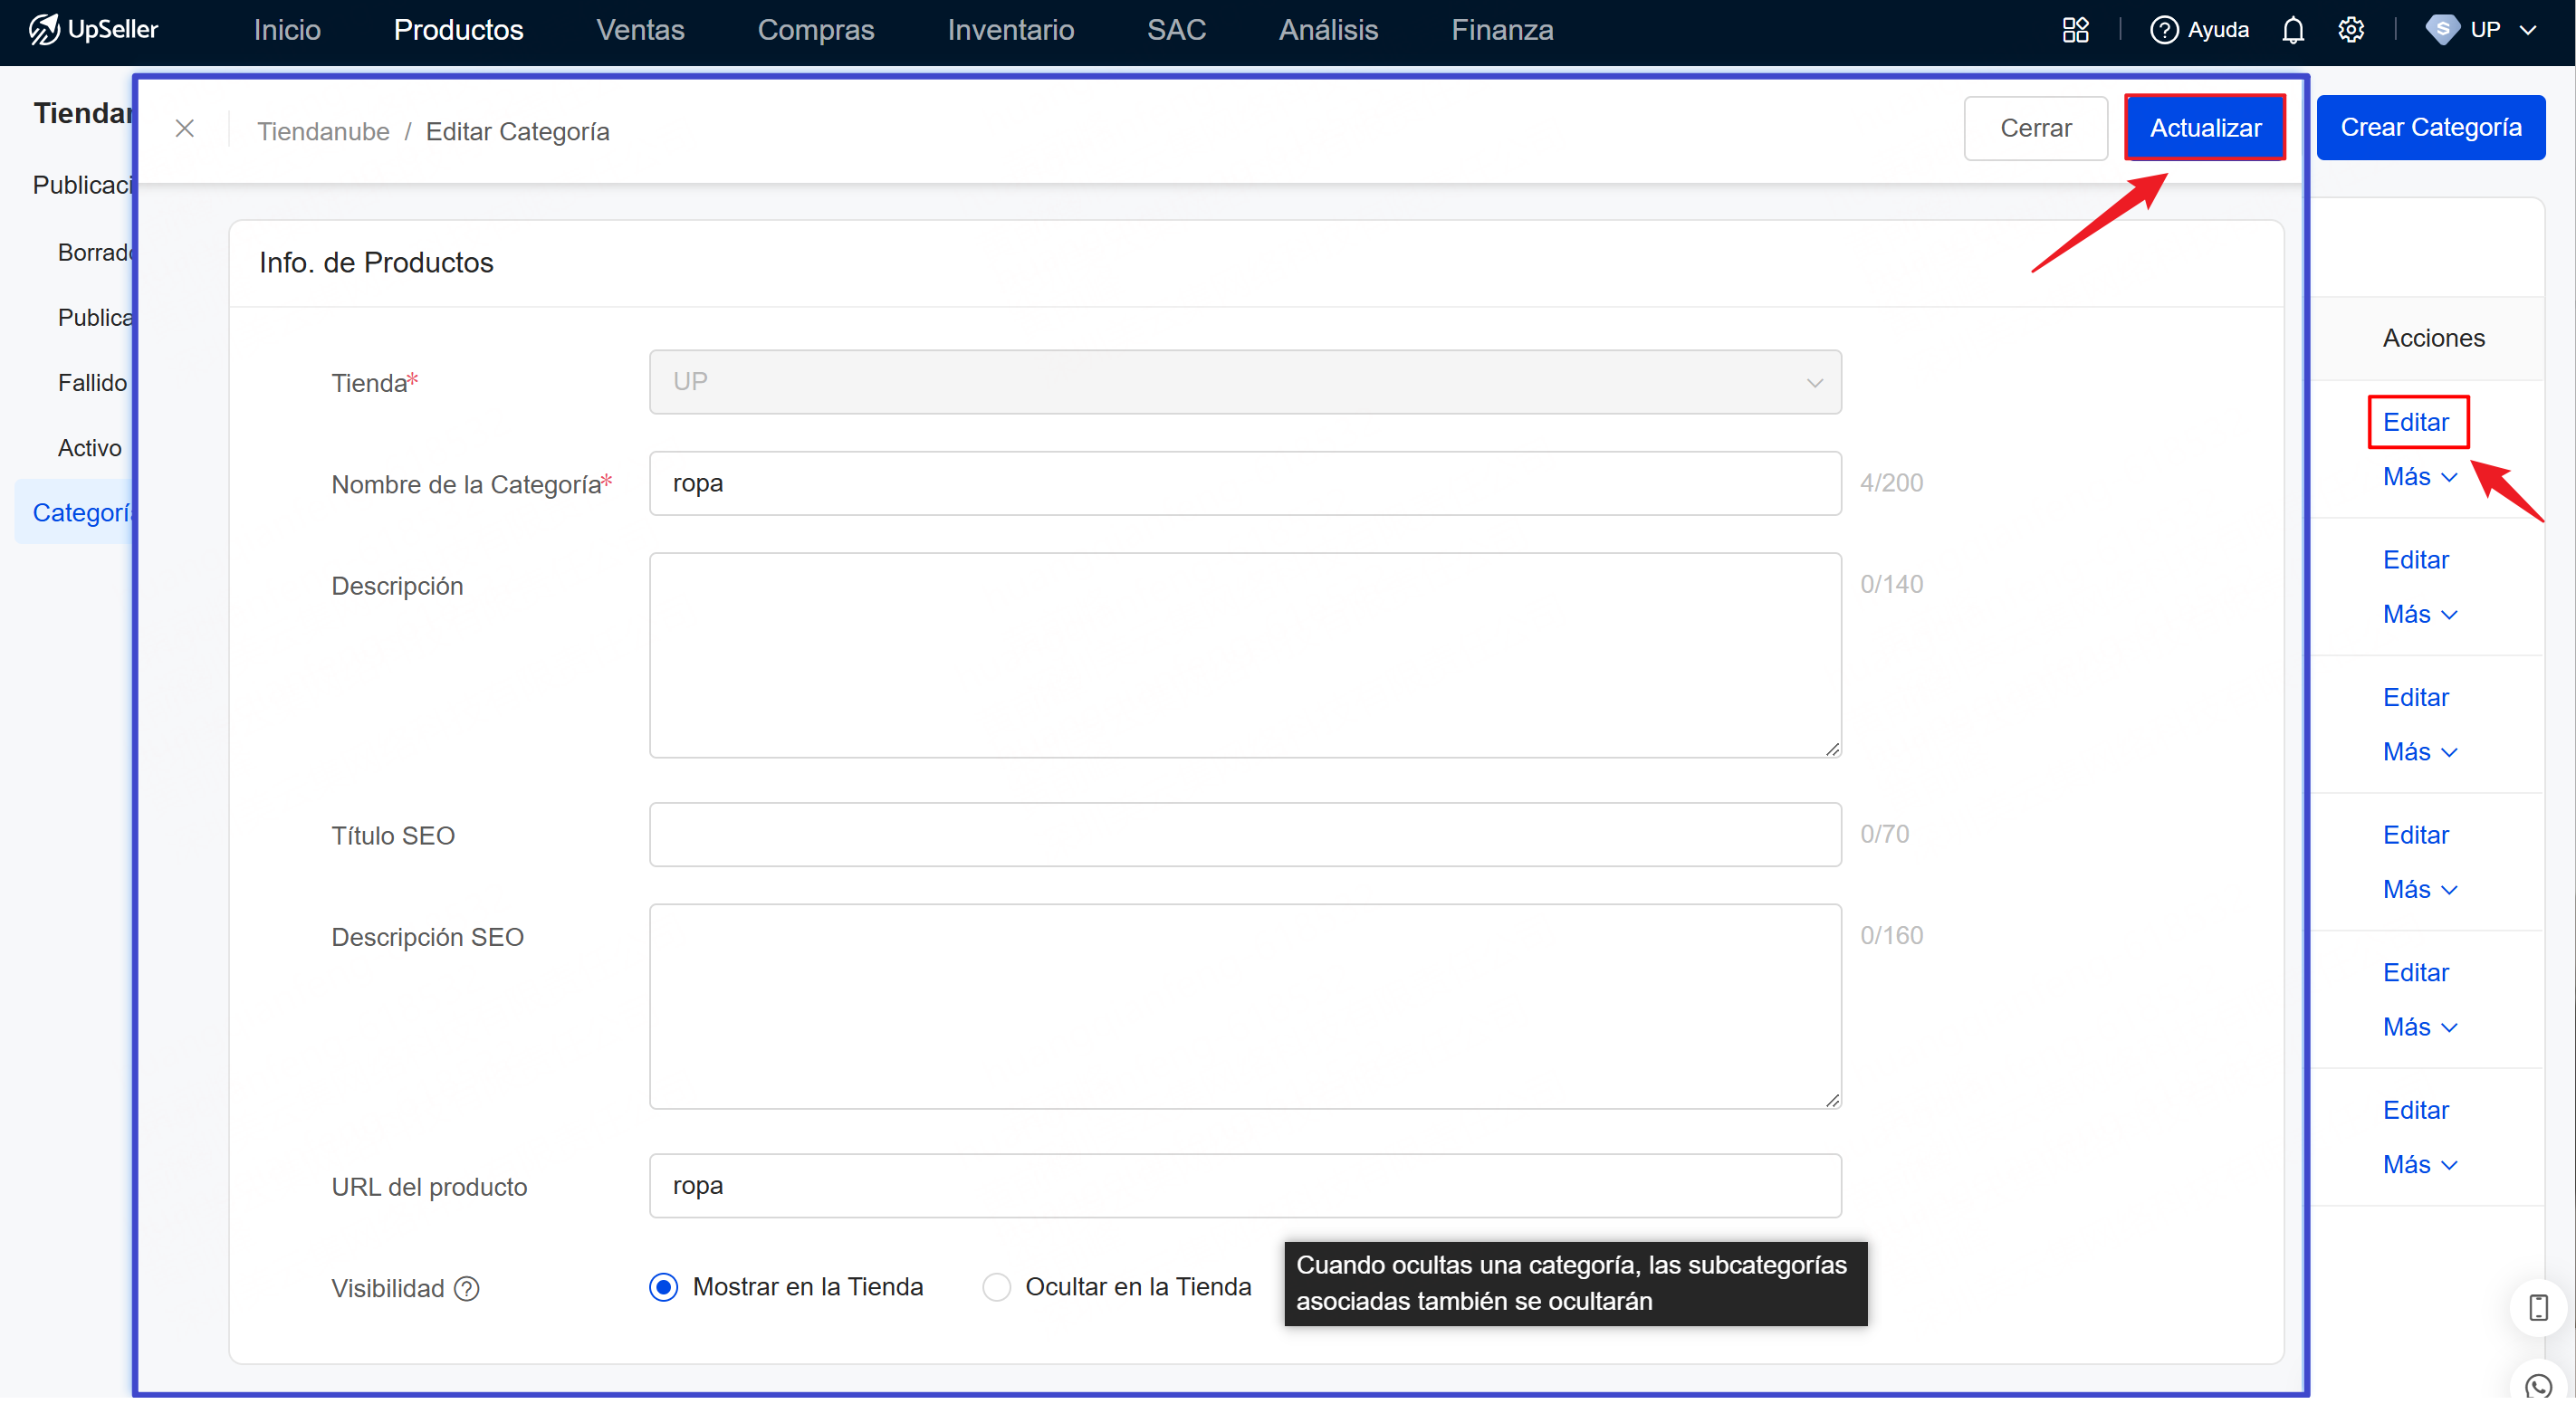Click the Ayuda help icon
Viewport: 2576px width, 1404px height.
pyautogui.click(x=2163, y=30)
